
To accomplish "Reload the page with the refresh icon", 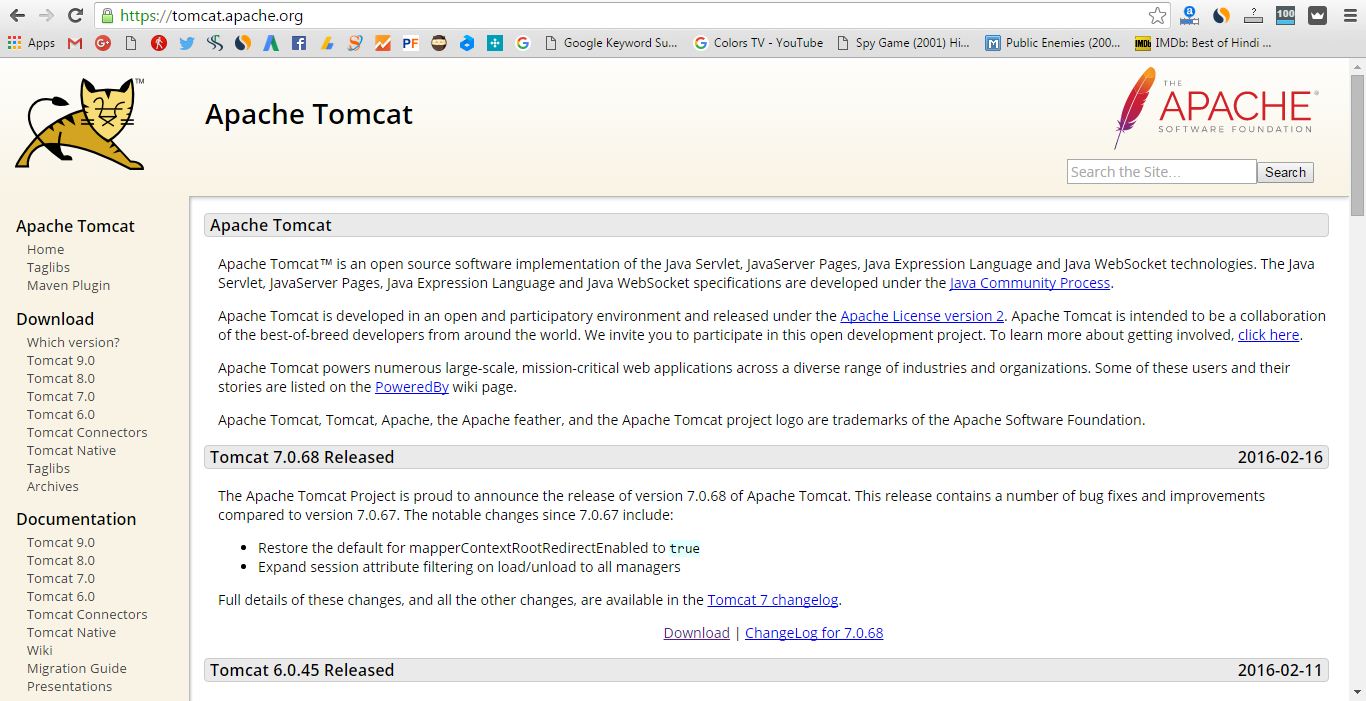I will [x=75, y=16].
